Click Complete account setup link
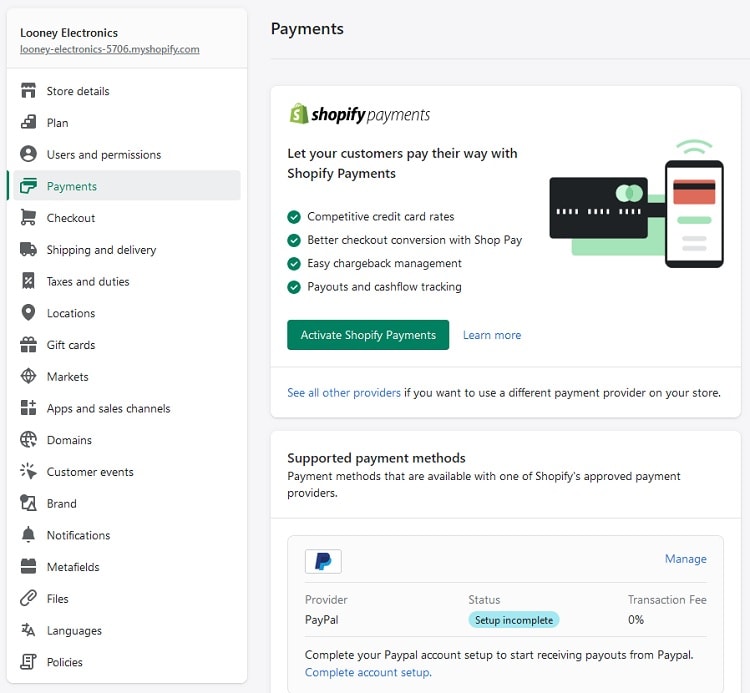The width and height of the screenshot is (750, 693). (368, 672)
